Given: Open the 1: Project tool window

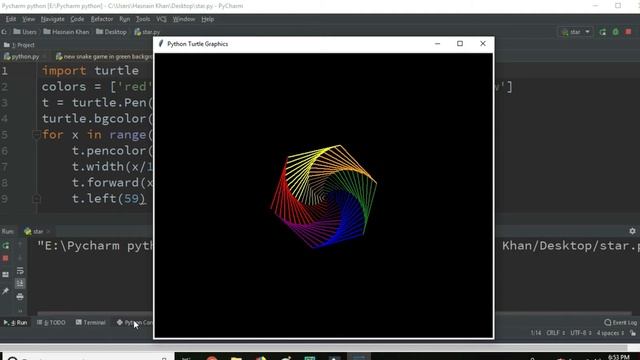Looking at the screenshot, I should pos(19,45).
